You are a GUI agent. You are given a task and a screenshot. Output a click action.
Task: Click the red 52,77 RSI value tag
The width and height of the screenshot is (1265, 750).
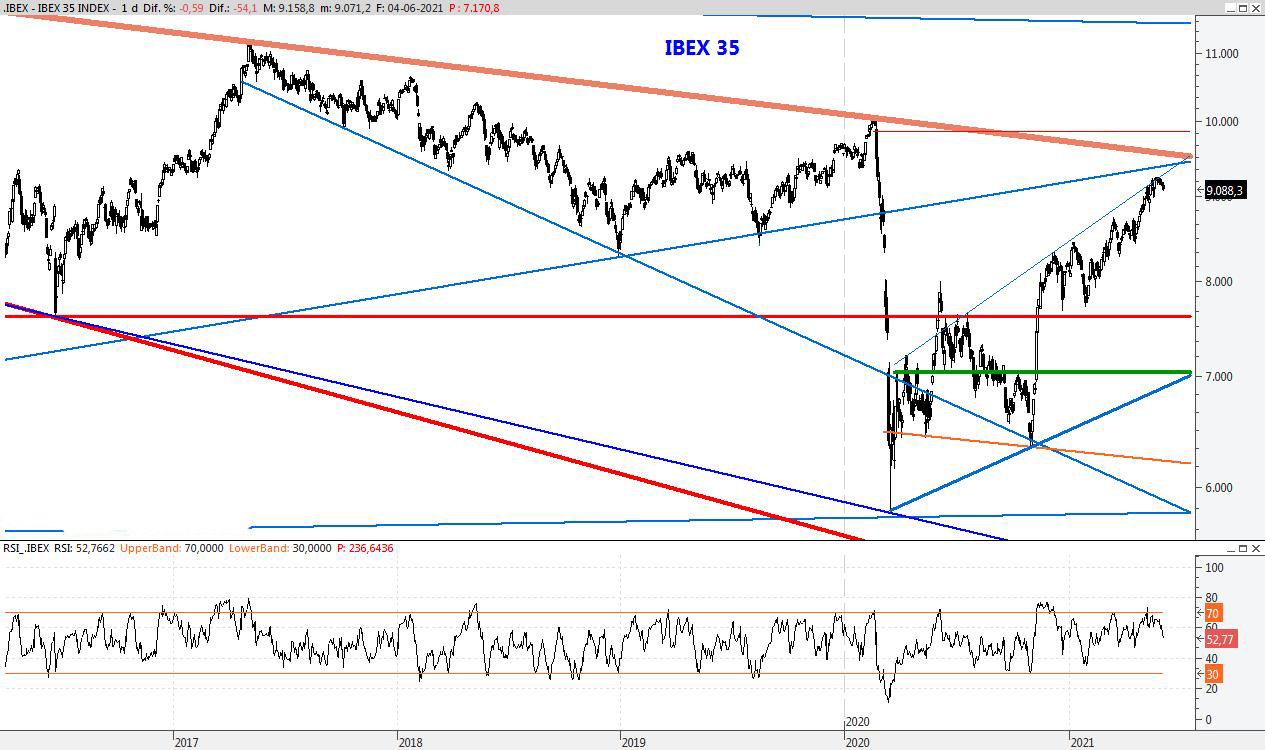(x=1218, y=639)
